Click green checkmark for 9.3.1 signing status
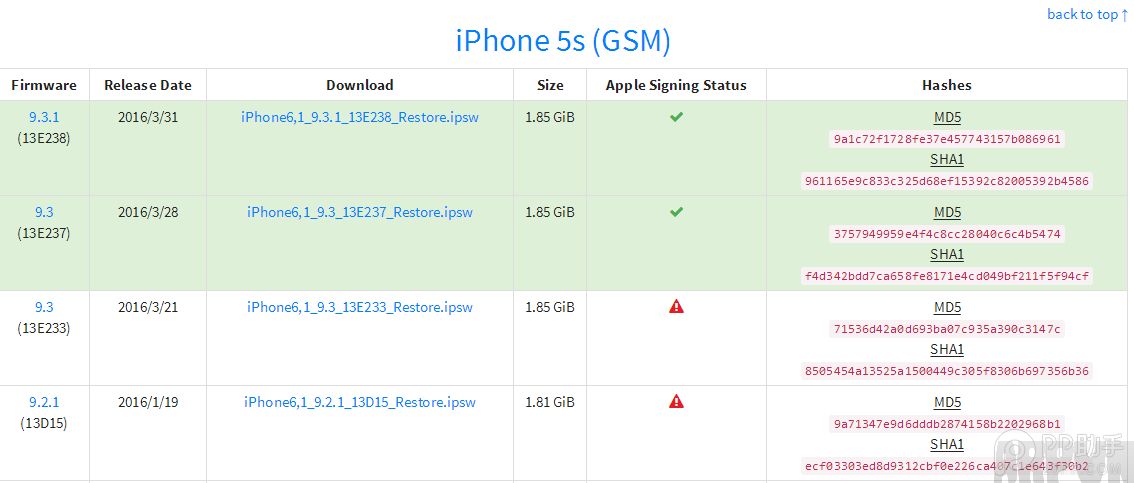1134x483 pixels. tap(676, 117)
